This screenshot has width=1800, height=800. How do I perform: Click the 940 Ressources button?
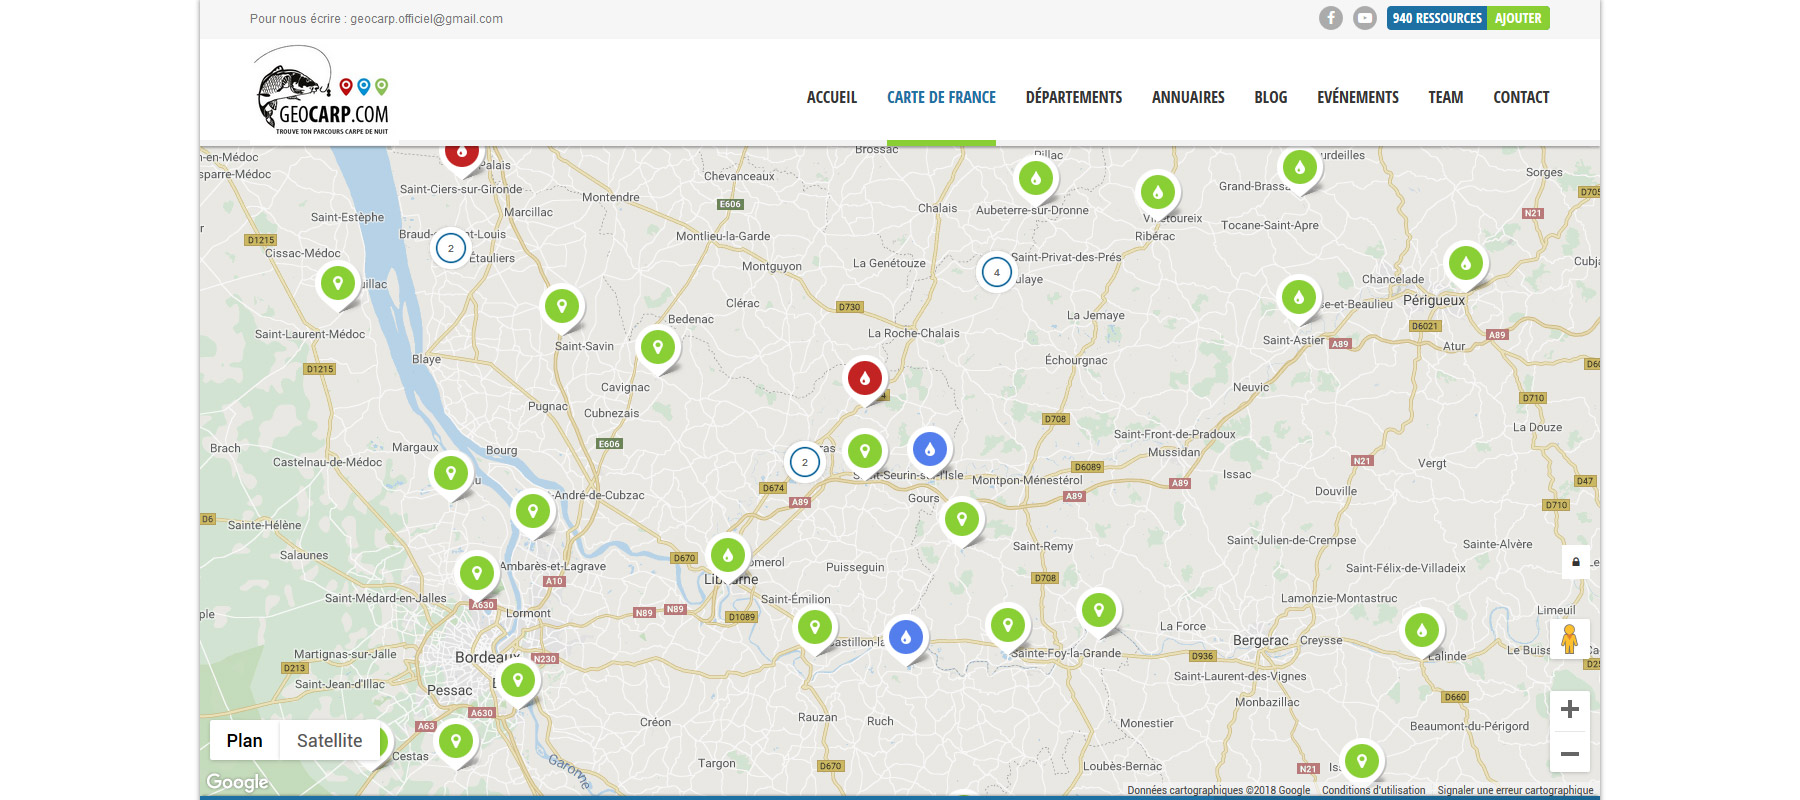click(1437, 18)
